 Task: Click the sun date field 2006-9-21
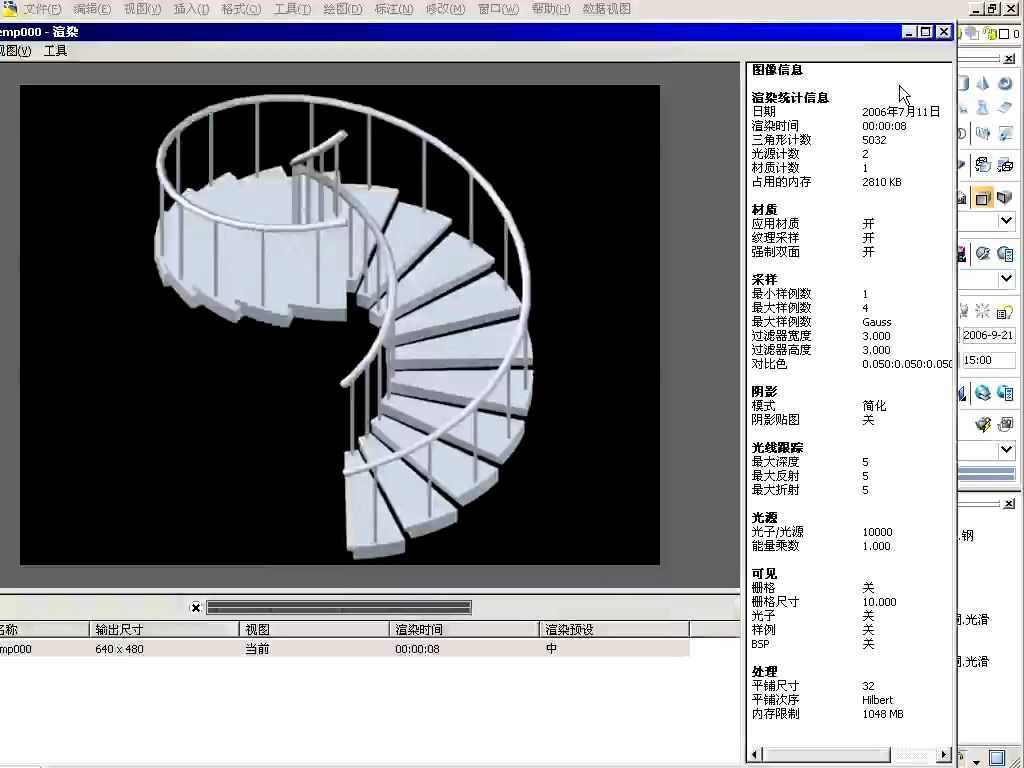pos(987,335)
